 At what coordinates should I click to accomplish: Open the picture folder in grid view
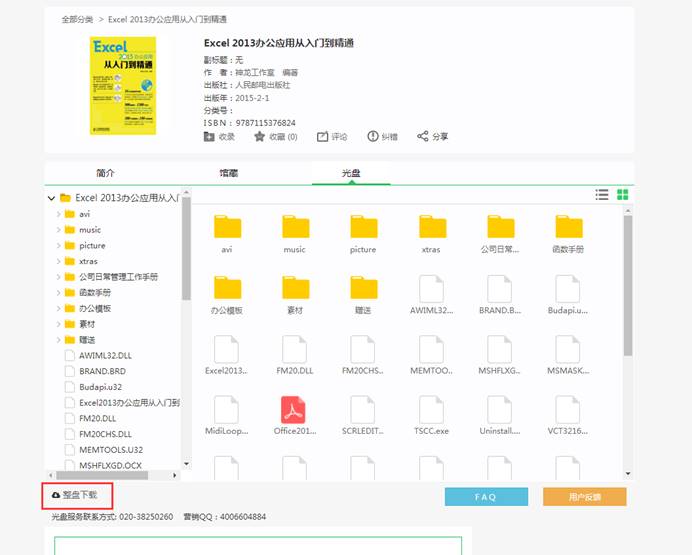(x=364, y=227)
